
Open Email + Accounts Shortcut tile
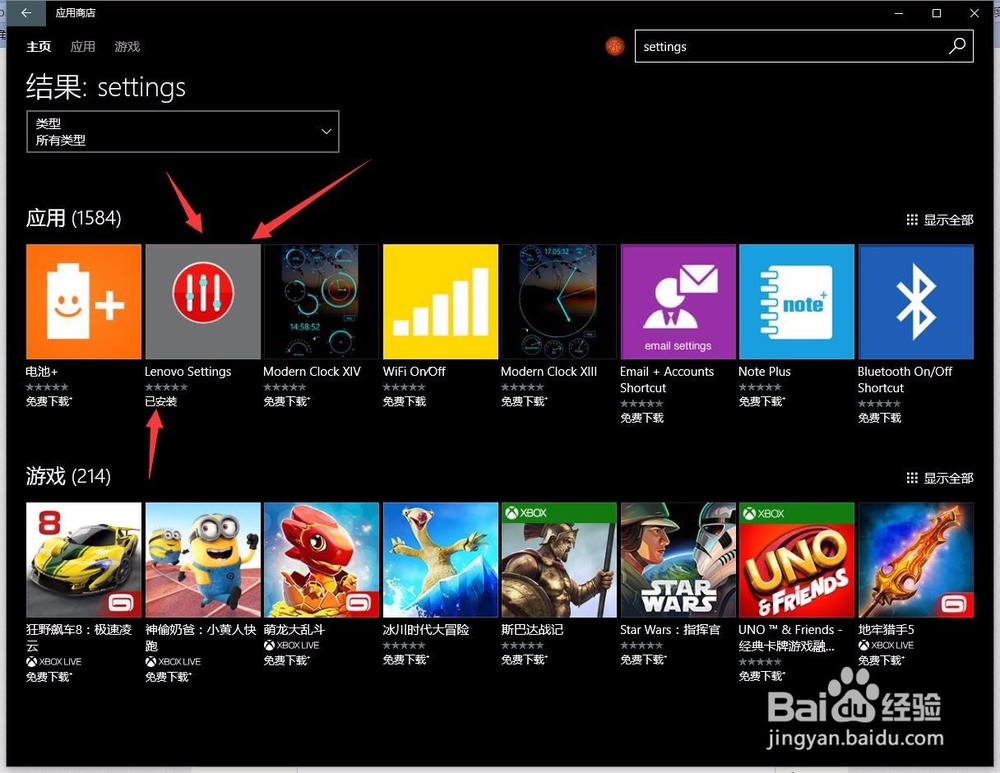coord(678,302)
